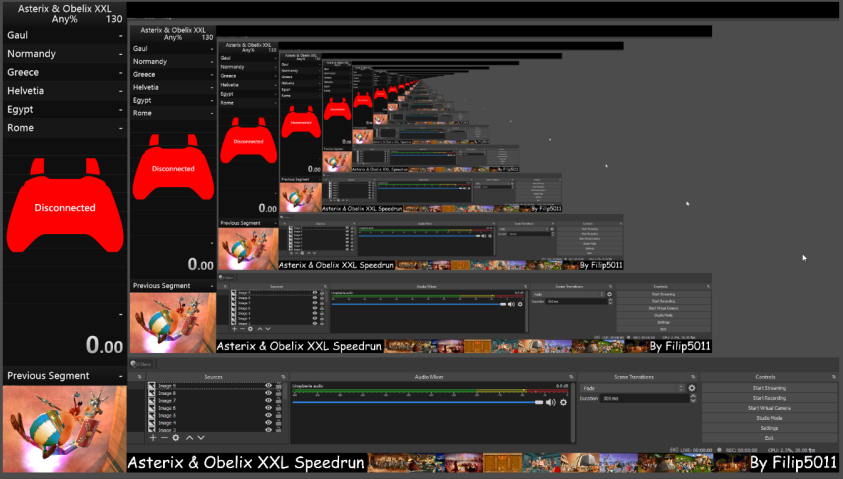The height and width of the screenshot is (479, 843).
Task: Lock the Image 8 source
Action: pos(278,393)
